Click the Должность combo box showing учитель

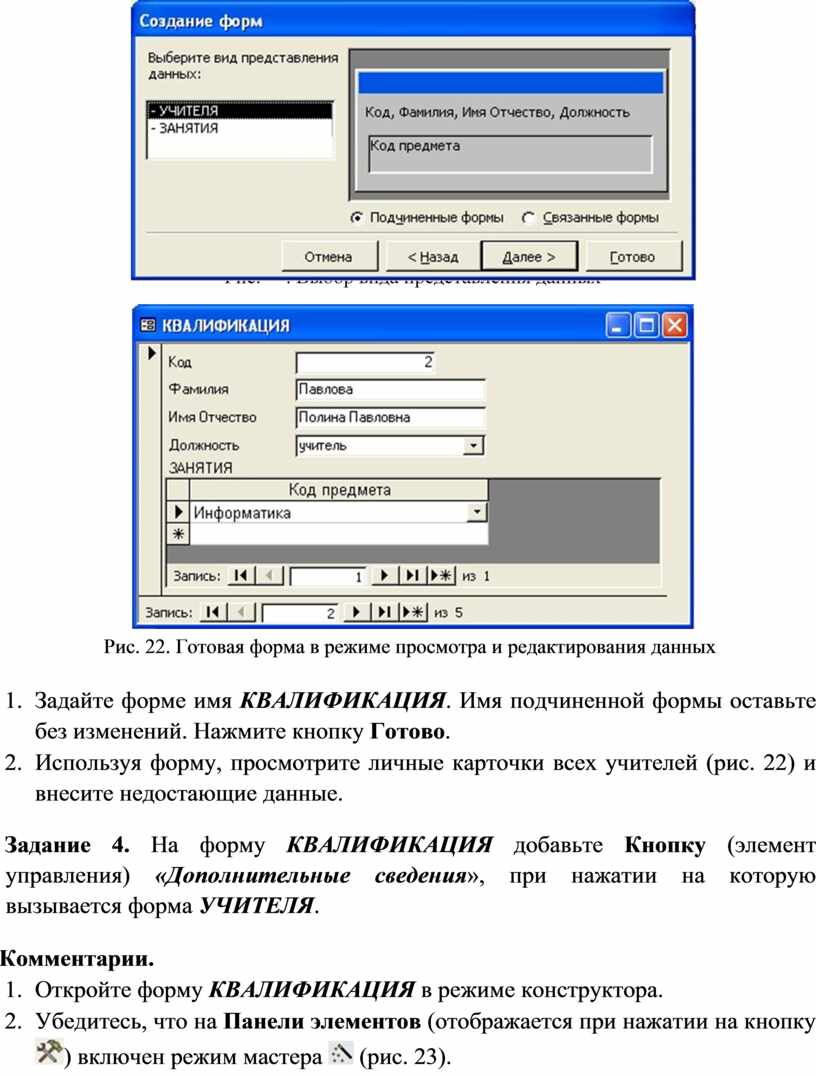[390, 446]
